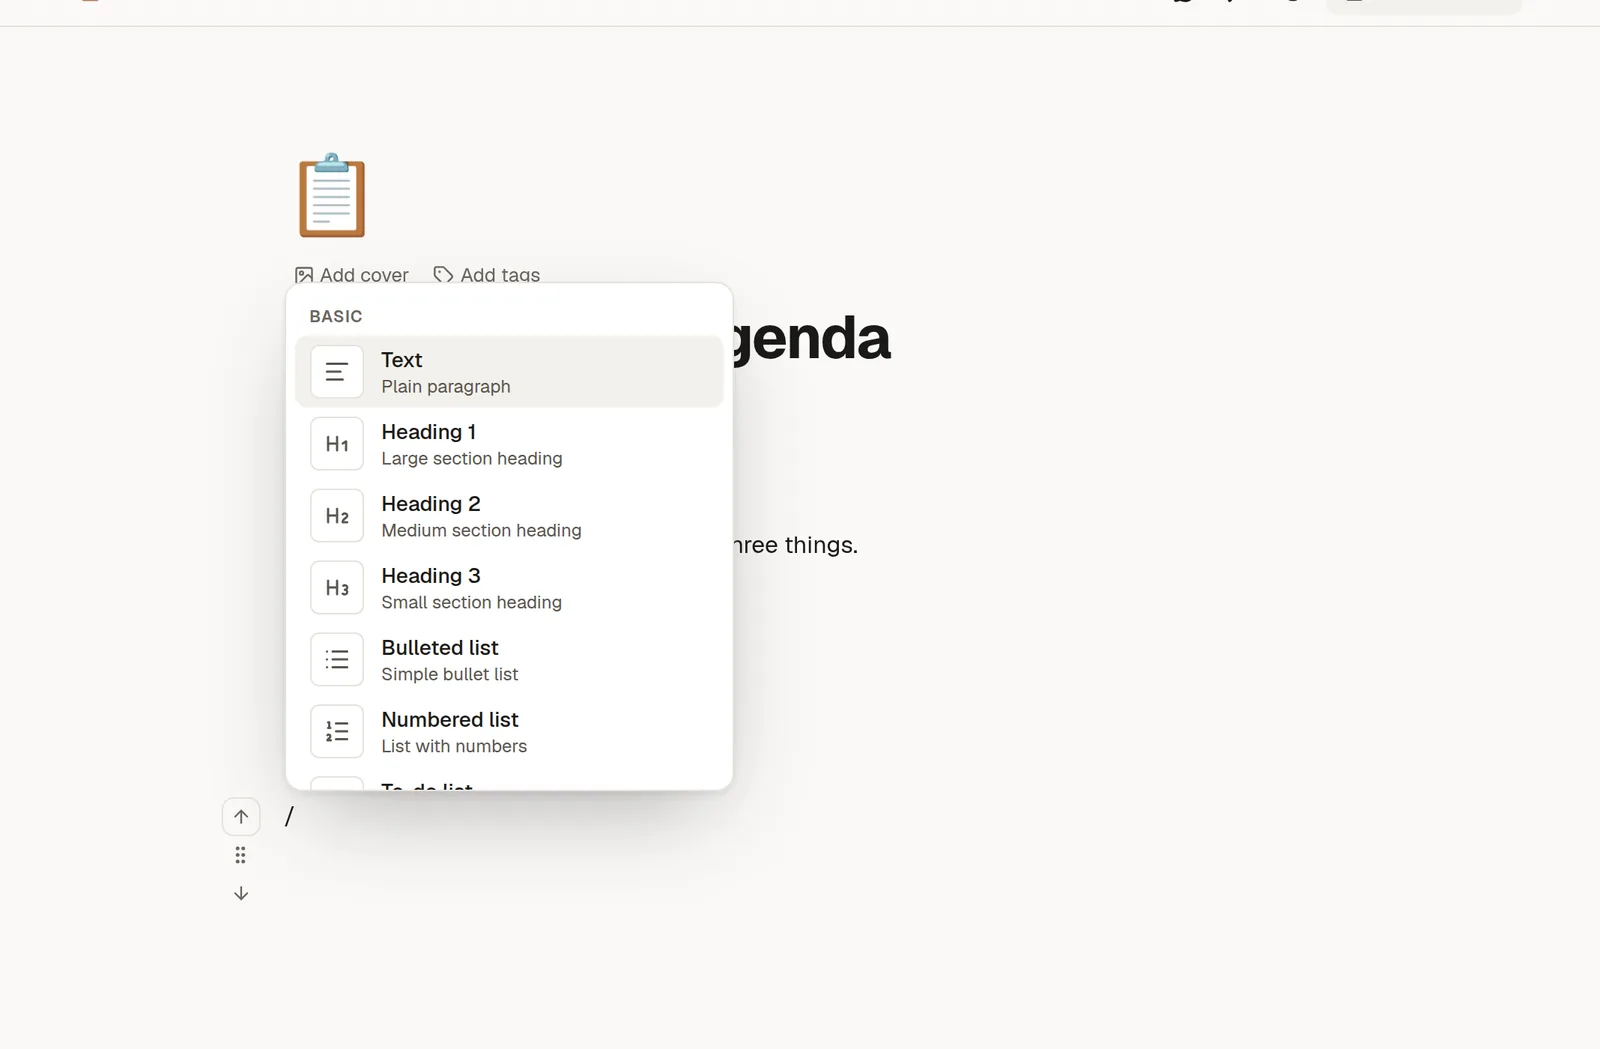Click the paragraph ending 'hree things.'
Viewport: 1600px width, 1049px height.
[796, 545]
